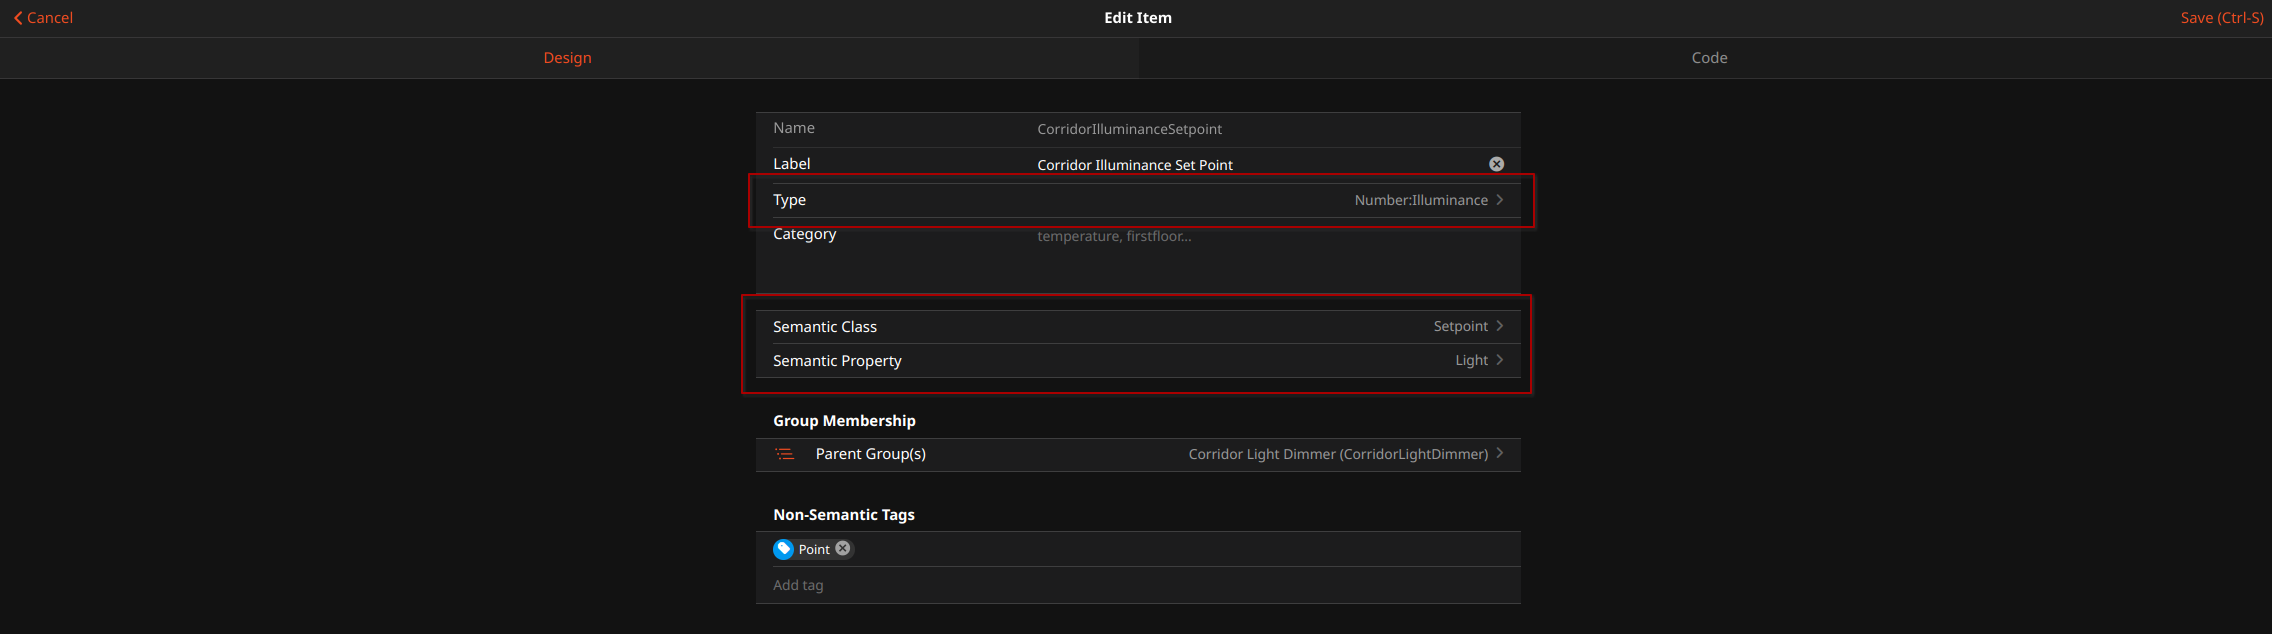
Task: Click the chevron arrow next to Light
Action: [x=1500, y=360]
